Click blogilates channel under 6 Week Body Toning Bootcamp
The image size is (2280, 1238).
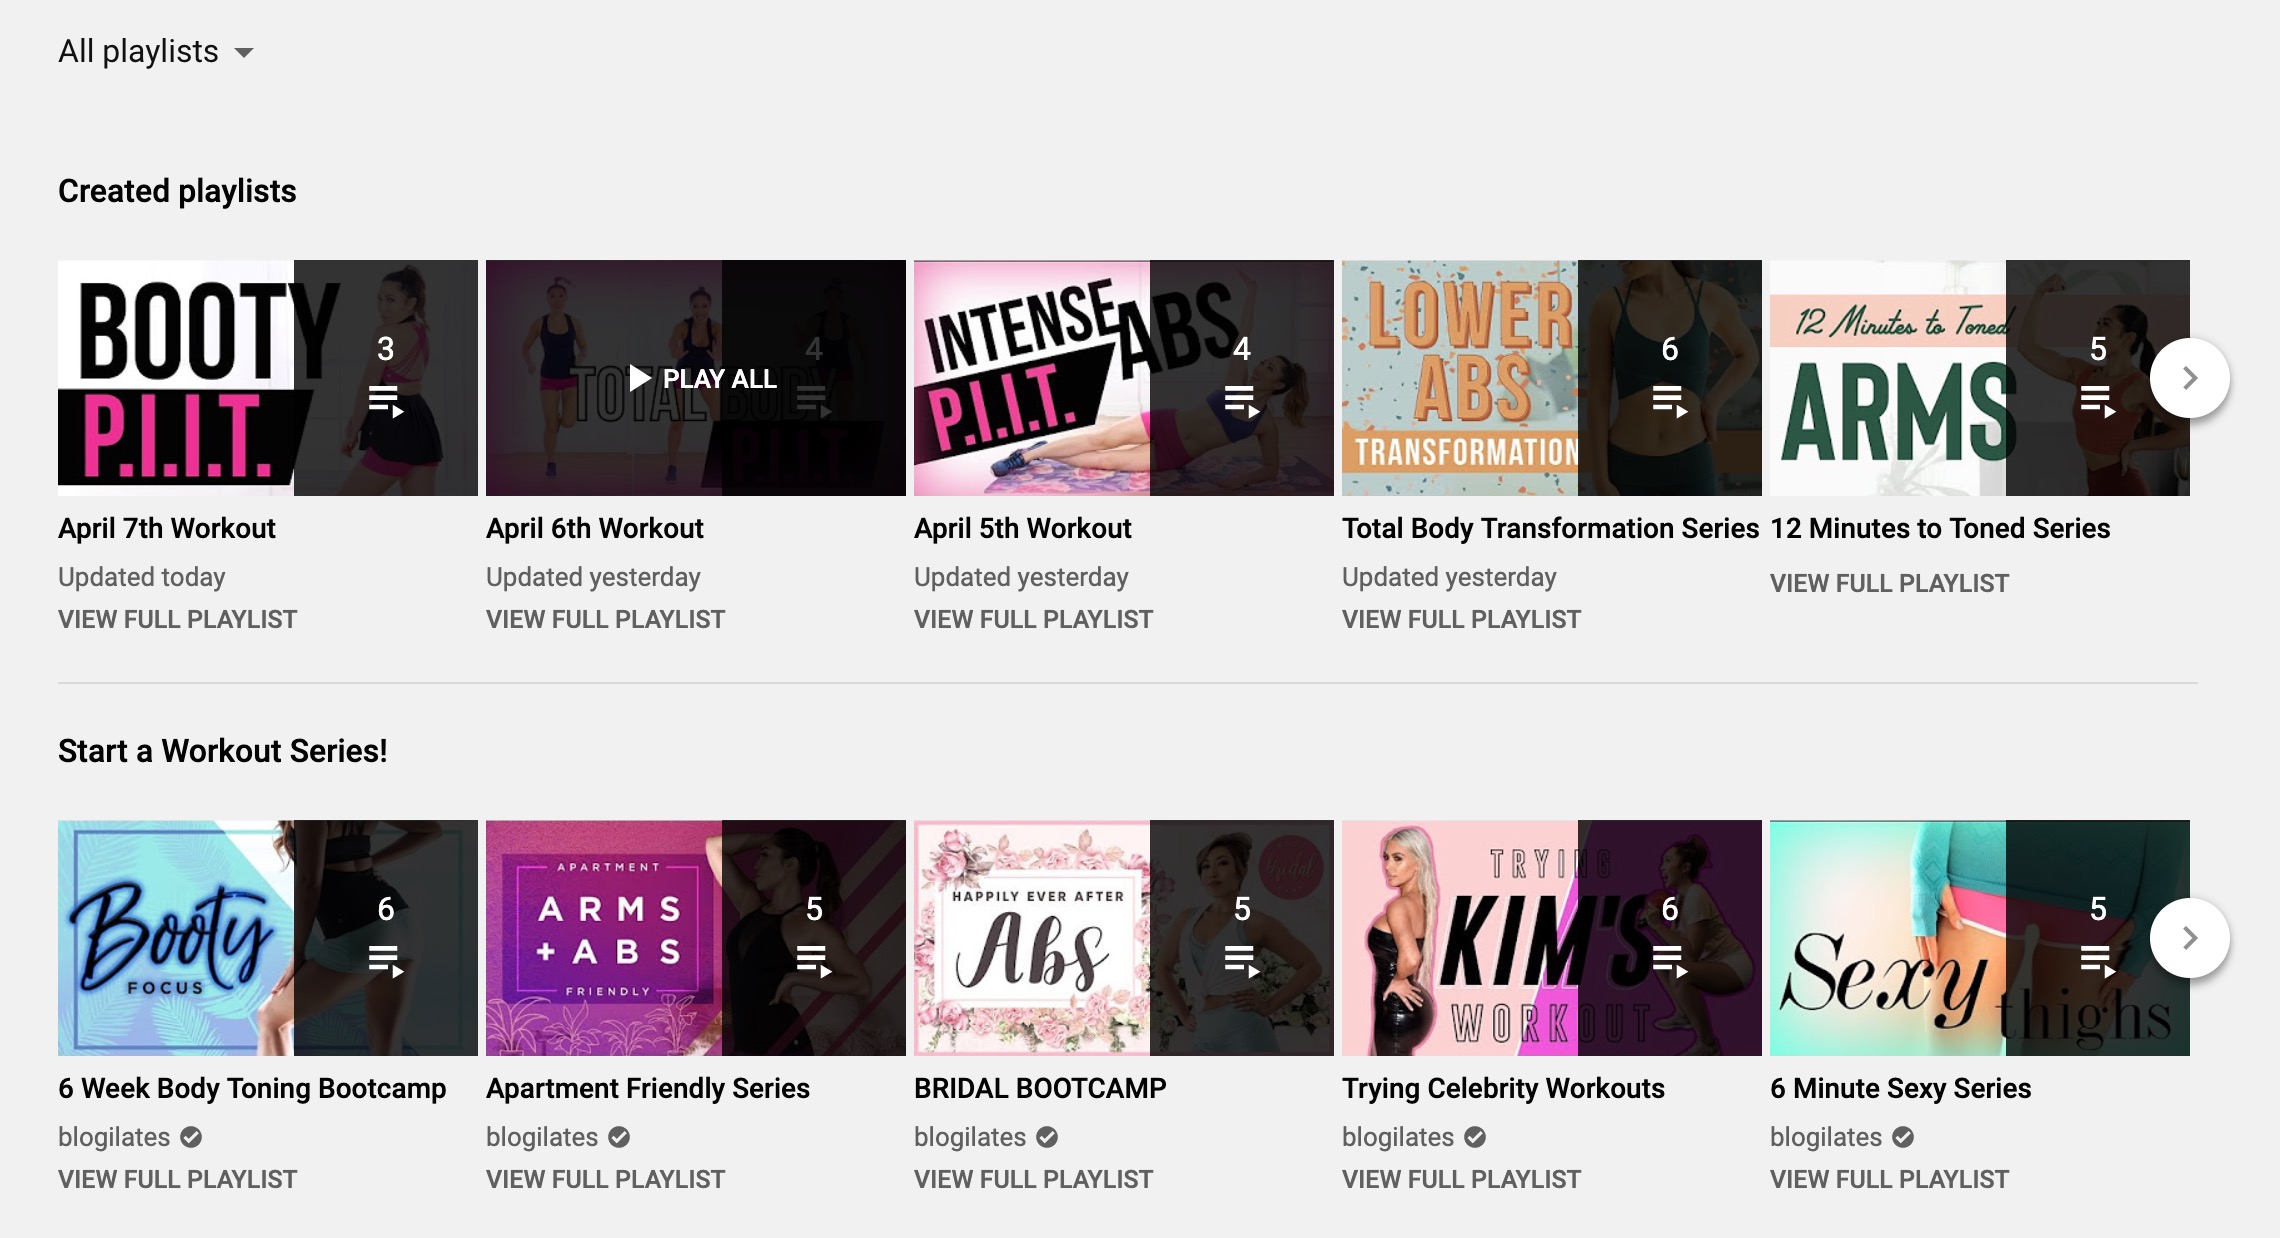click(x=114, y=1137)
